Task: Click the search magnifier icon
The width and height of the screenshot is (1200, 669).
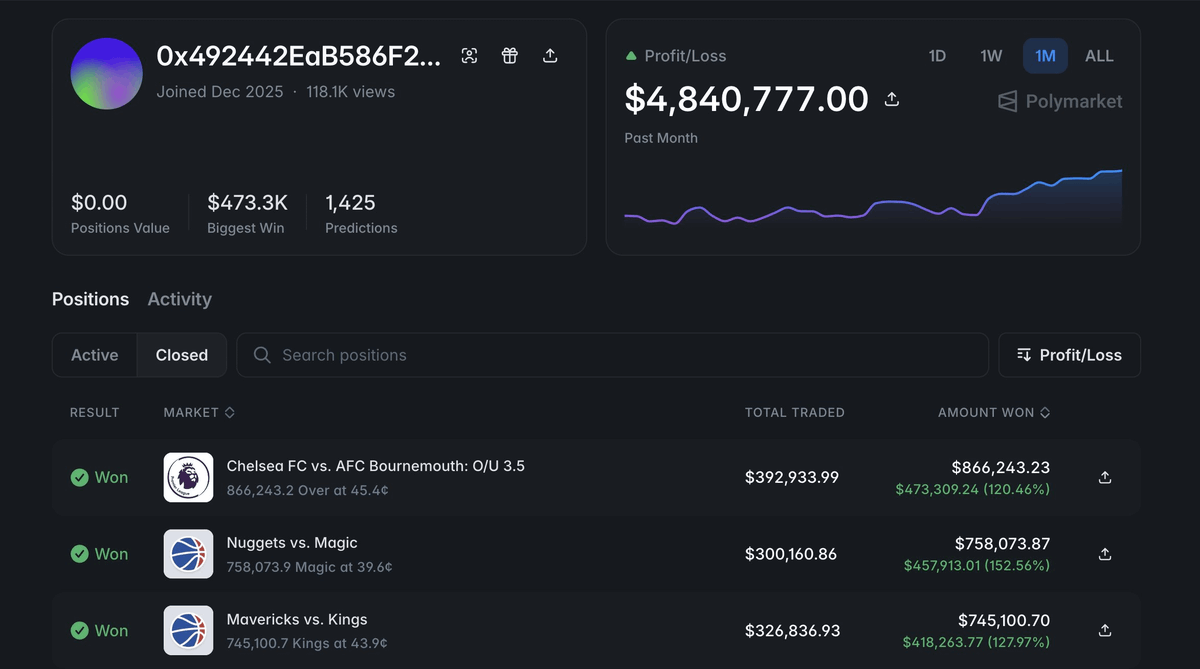Action: pyautogui.click(x=262, y=355)
